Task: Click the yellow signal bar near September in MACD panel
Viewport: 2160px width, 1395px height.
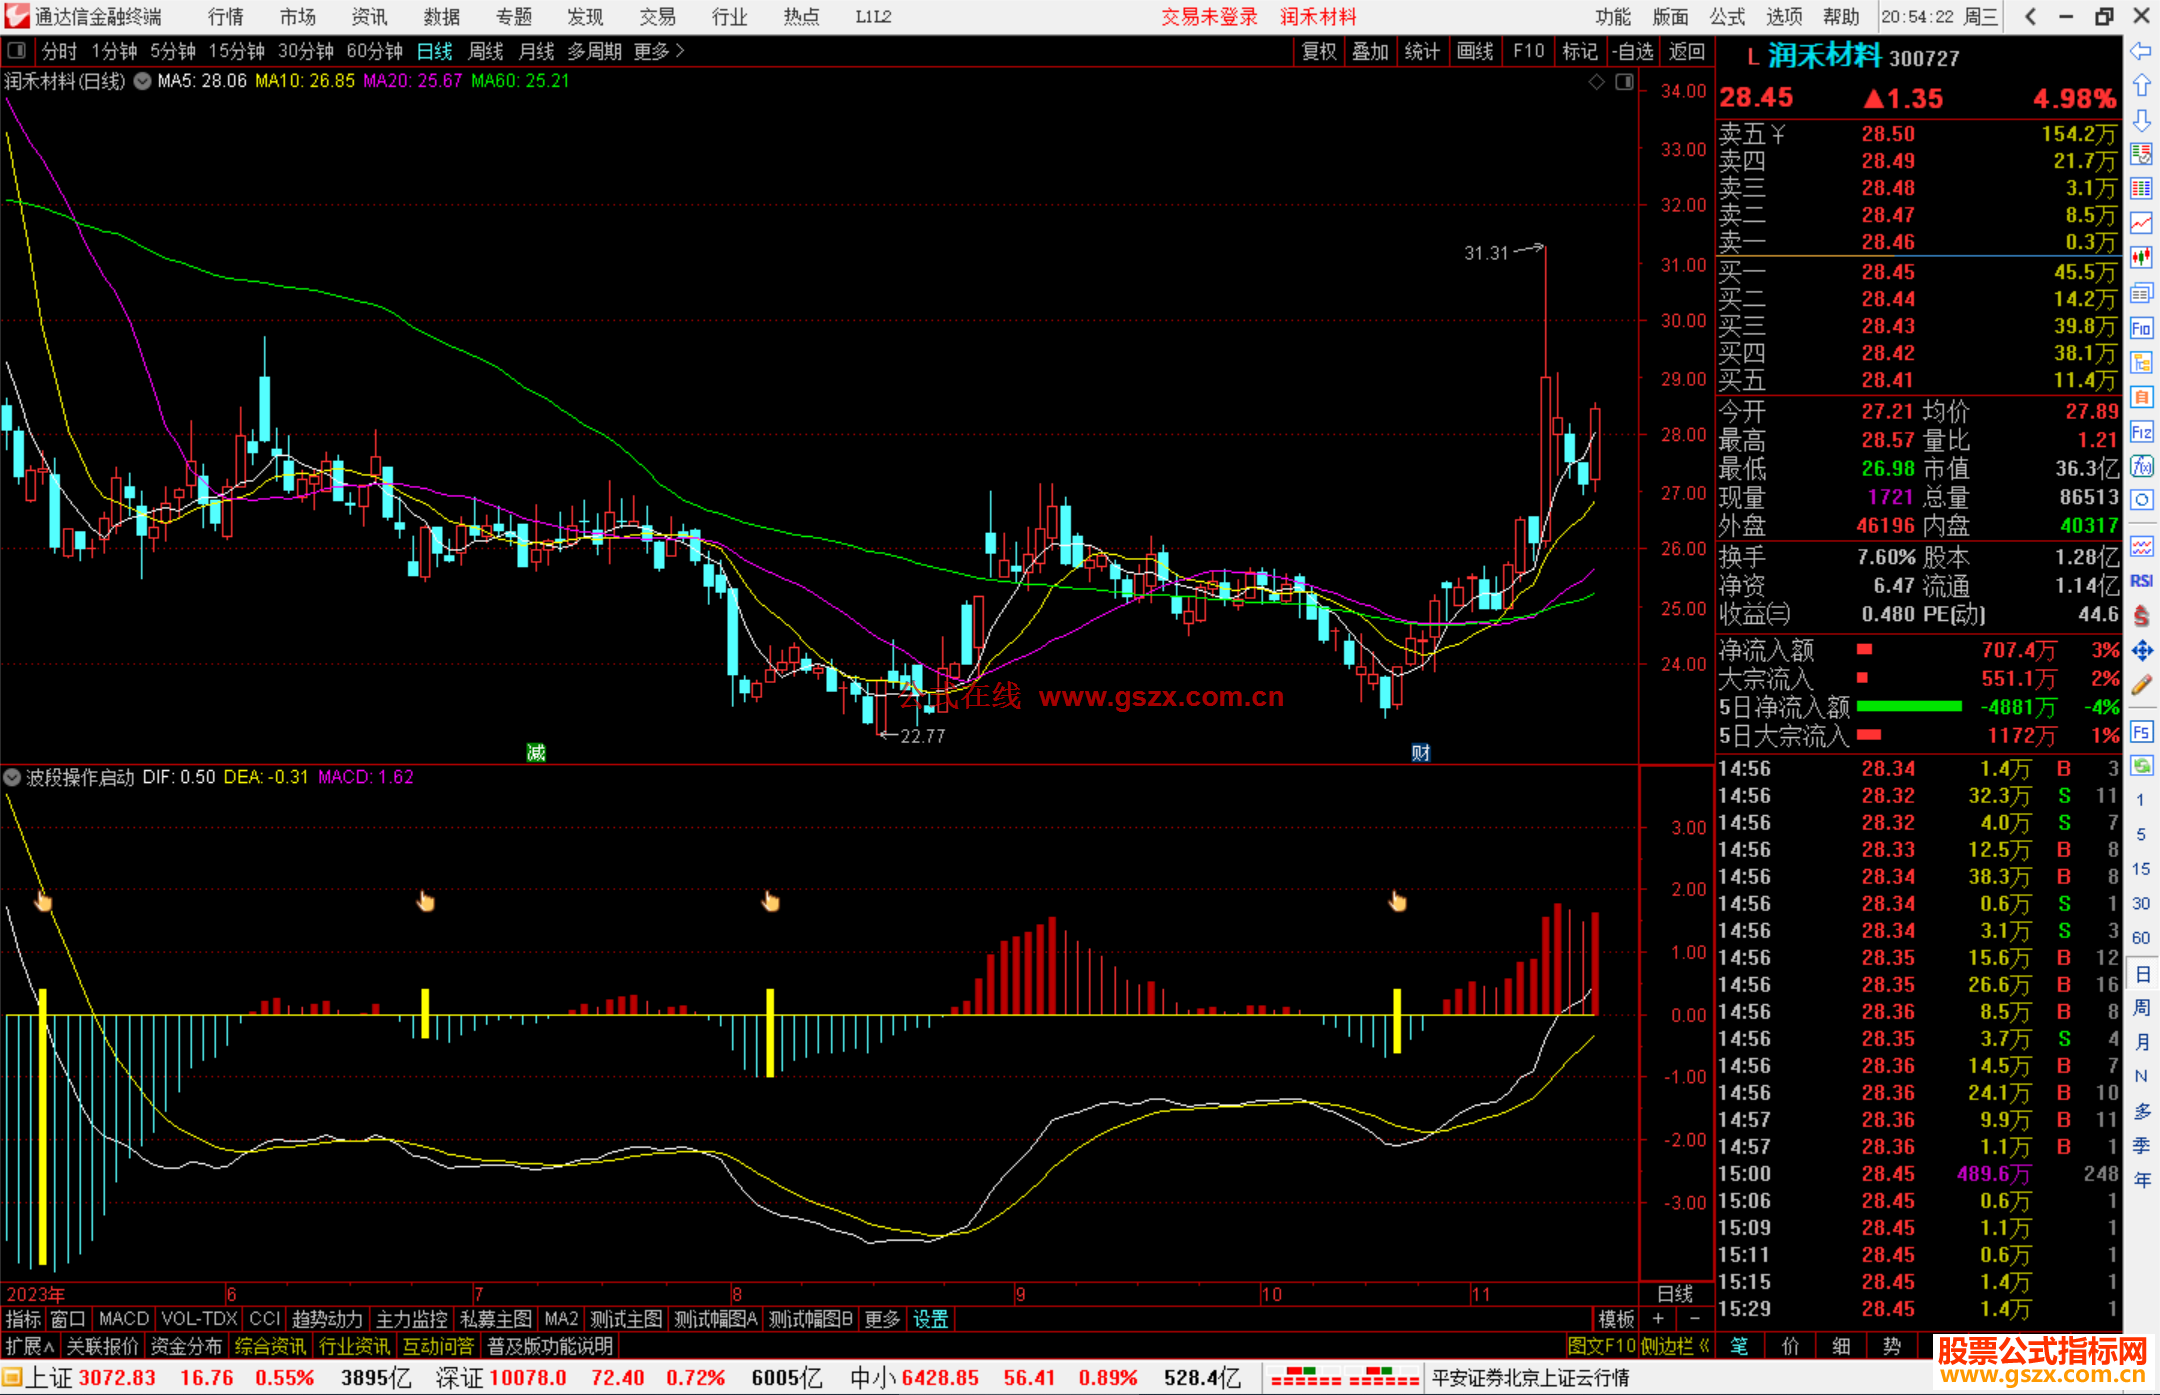Action: click(x=770, y=1032)
